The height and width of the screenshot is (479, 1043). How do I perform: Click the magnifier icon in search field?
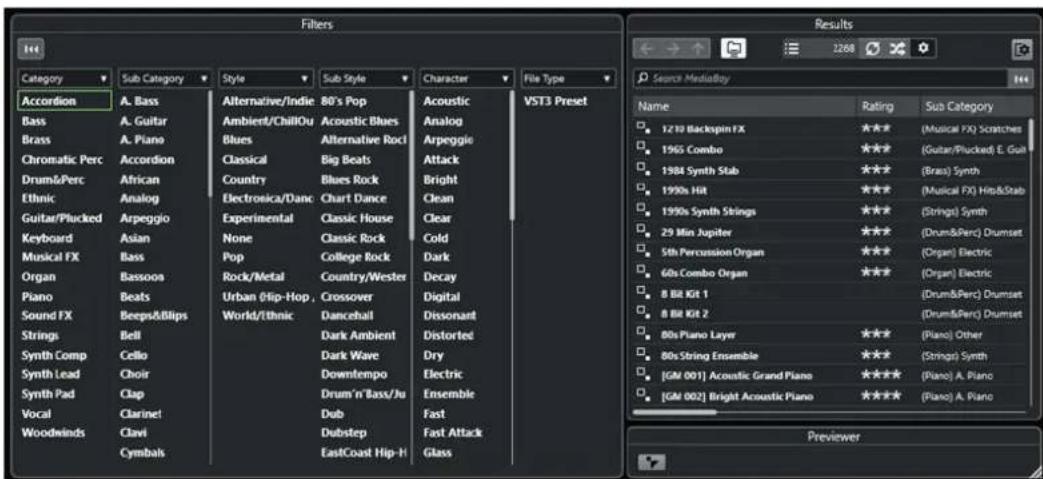click(641, 79)
